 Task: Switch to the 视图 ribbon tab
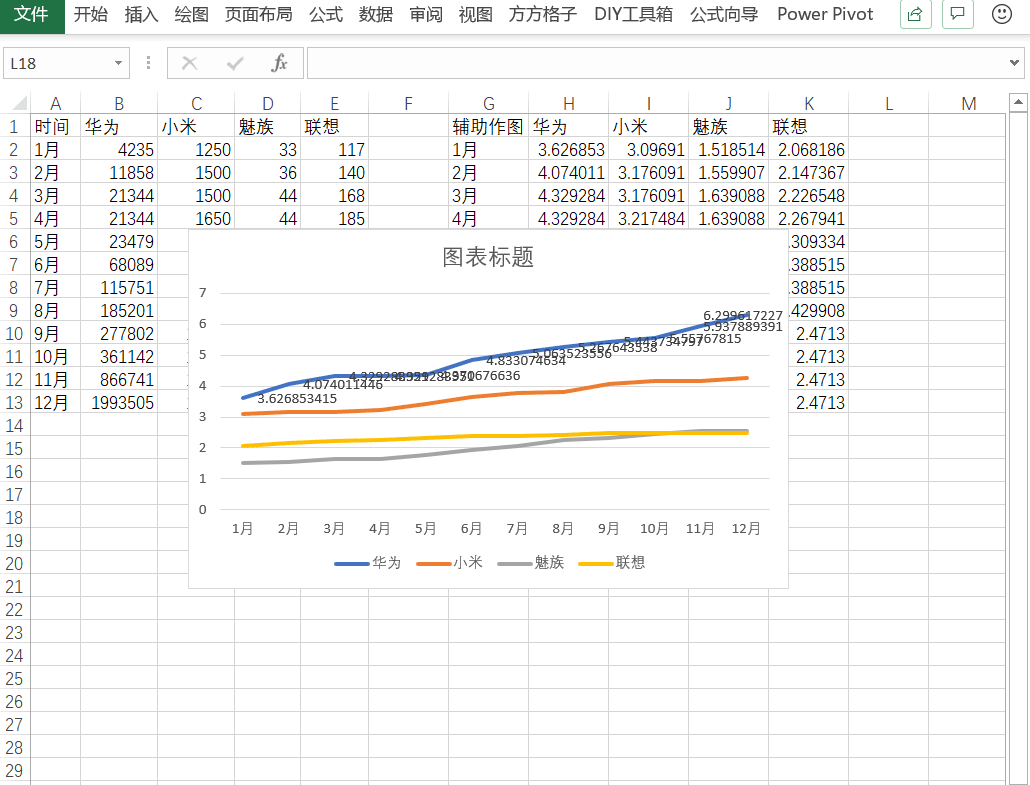476,14
